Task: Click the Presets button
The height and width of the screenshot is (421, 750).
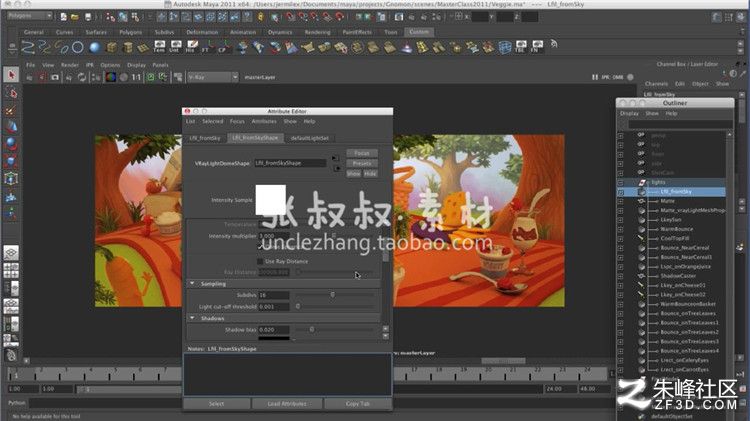Action: [362, 164]
